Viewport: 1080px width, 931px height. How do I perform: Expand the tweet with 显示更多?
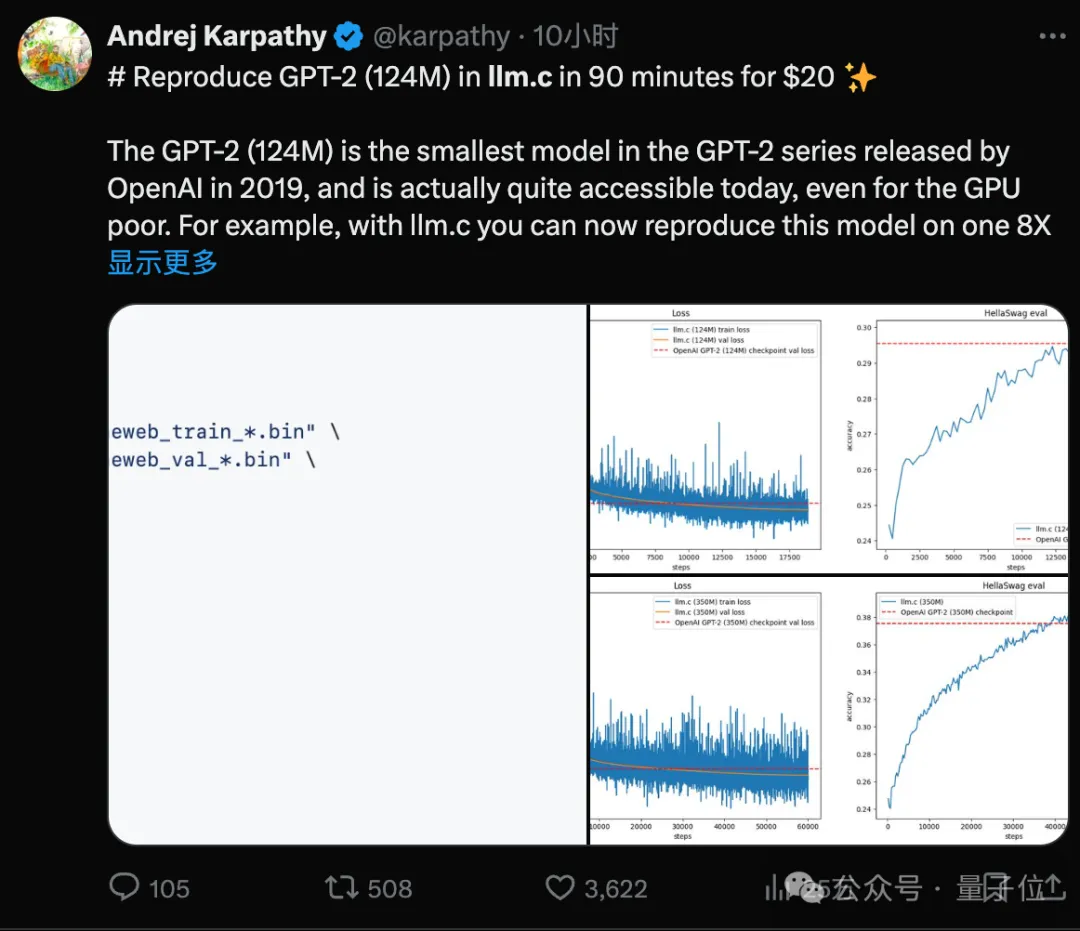(160, 262)
